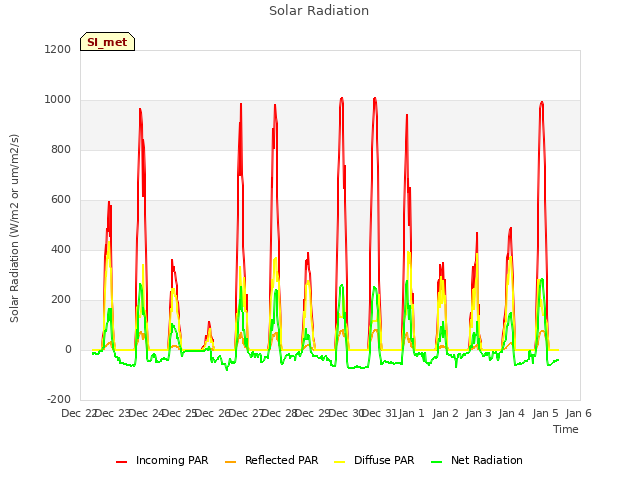Screen dimensions: 640x480
Task: Click the orange Reflected PAR legend swatch
Action: tap(231, 462)
